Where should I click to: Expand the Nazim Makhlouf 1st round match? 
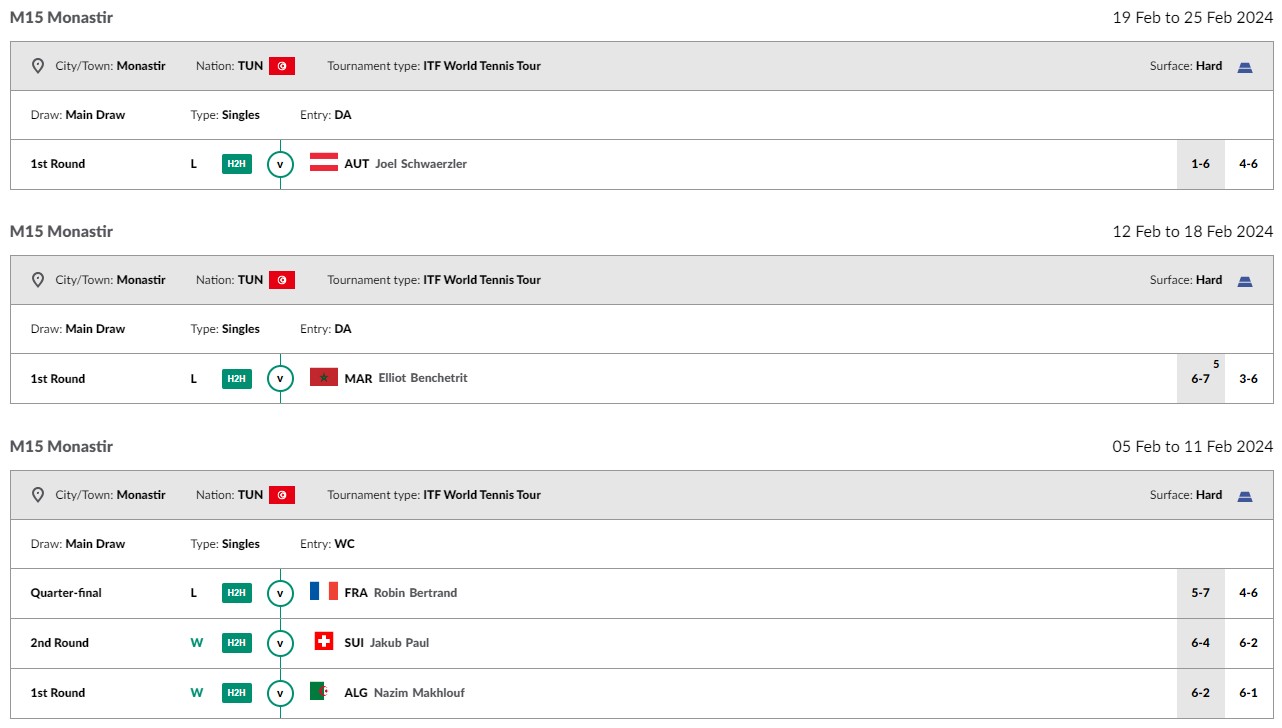(x=280, y=693)
